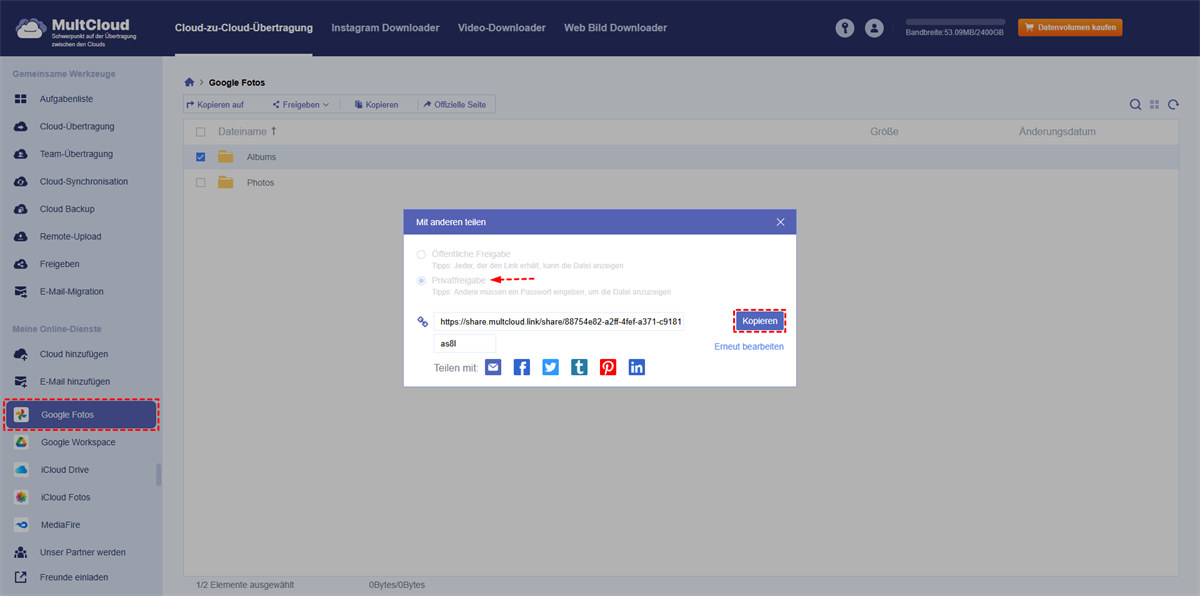Viewport: 1200px width, 596px height.
Task: Click Kopieren button in share dialog
Action: coord(760,321)
